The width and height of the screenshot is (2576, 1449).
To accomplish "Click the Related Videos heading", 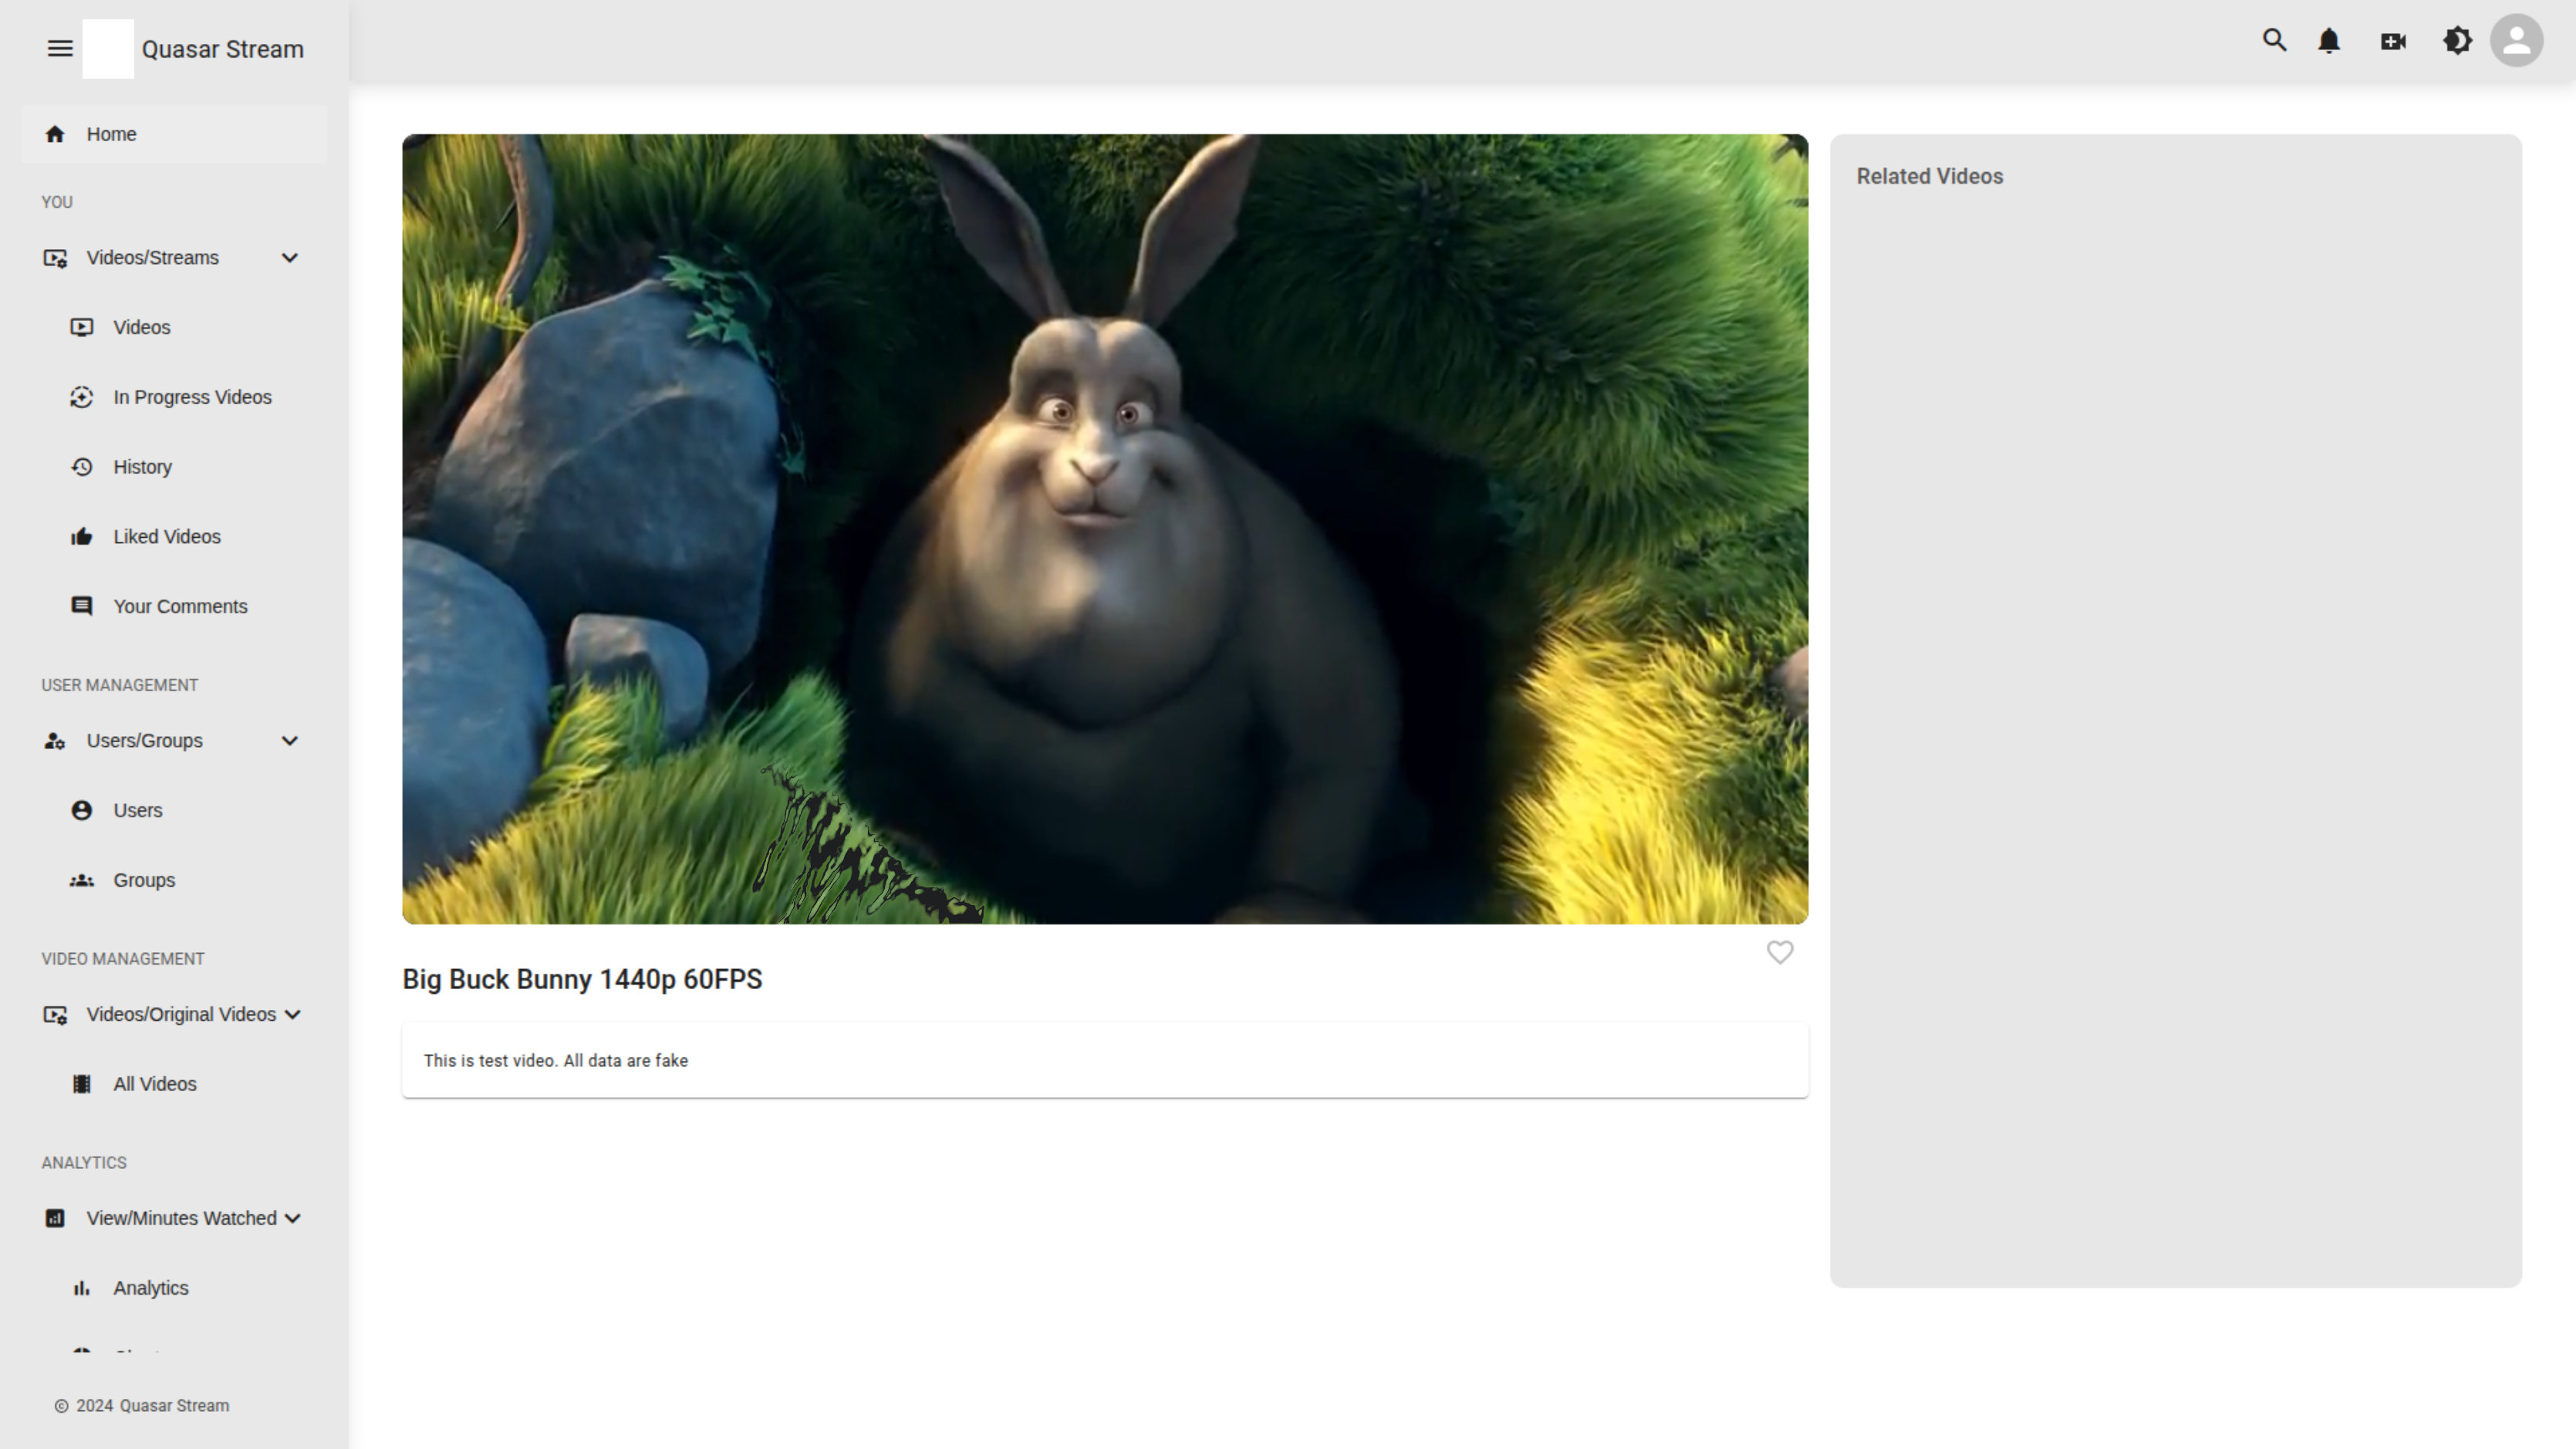I will (x=1929, y=176).
